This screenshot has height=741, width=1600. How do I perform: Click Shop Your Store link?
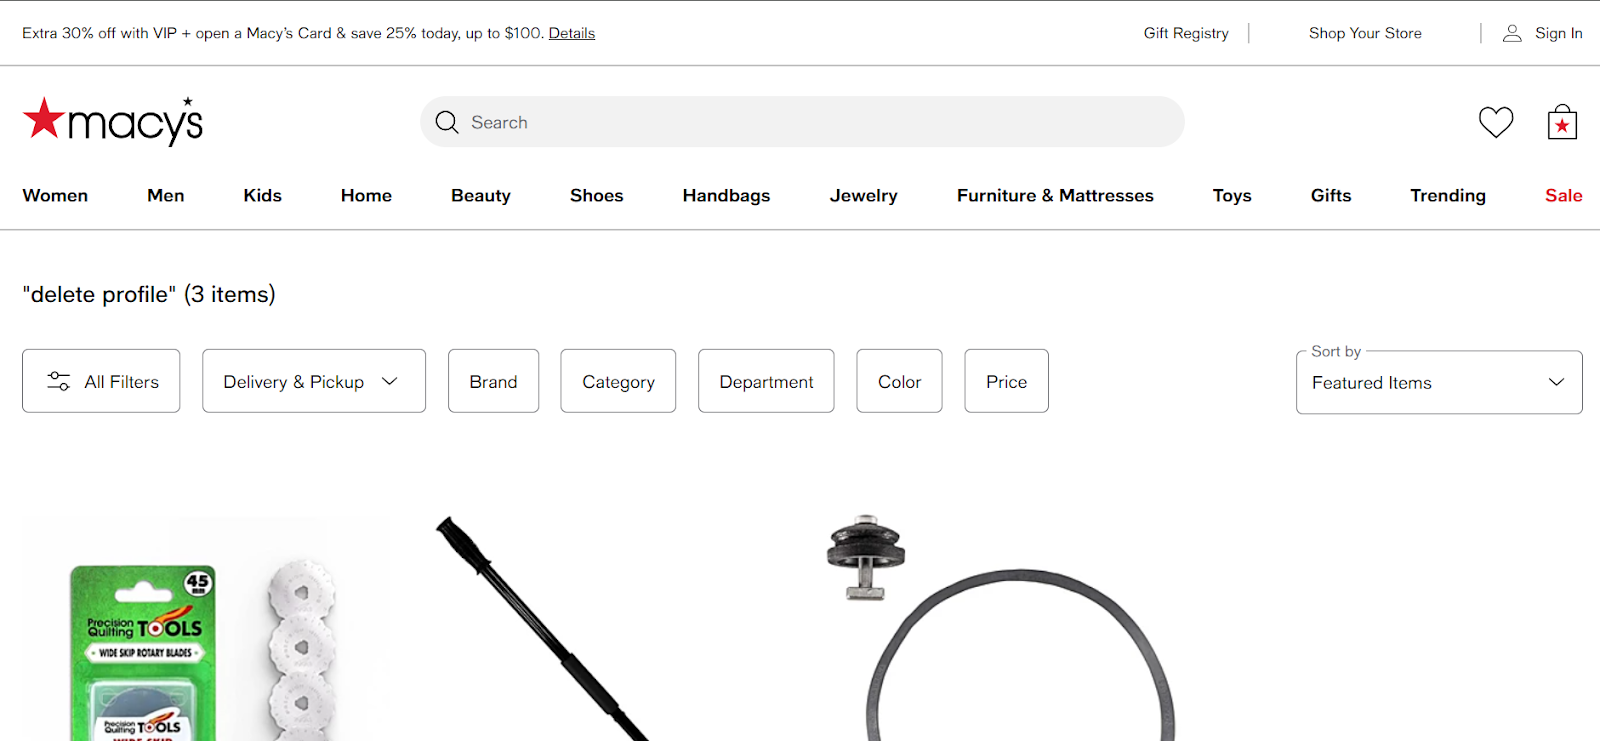click(x=1365, y=33)
